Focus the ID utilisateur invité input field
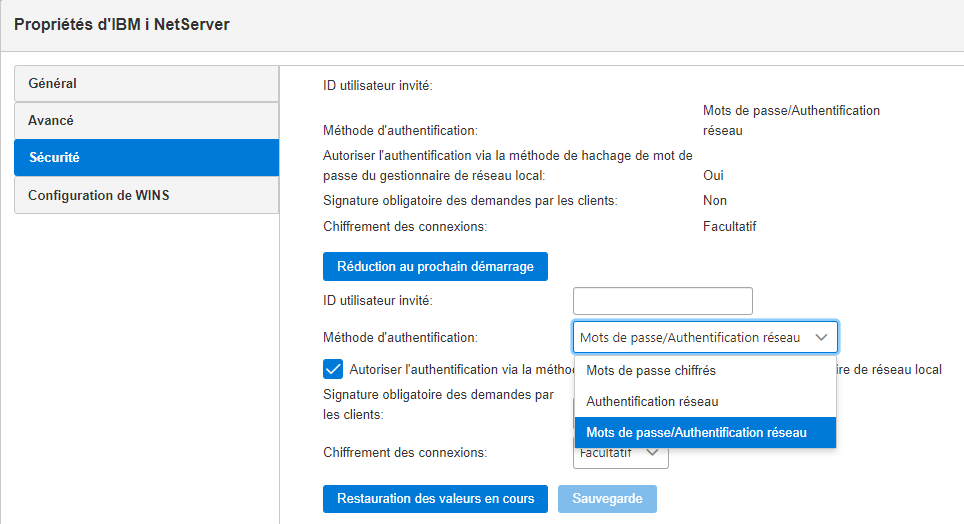 coord(663,301)
